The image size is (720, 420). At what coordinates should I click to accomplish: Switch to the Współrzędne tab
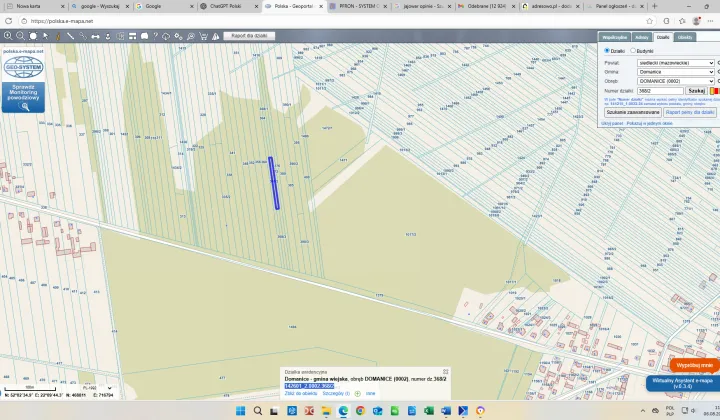pyautogui.click(x=614, y=37)
